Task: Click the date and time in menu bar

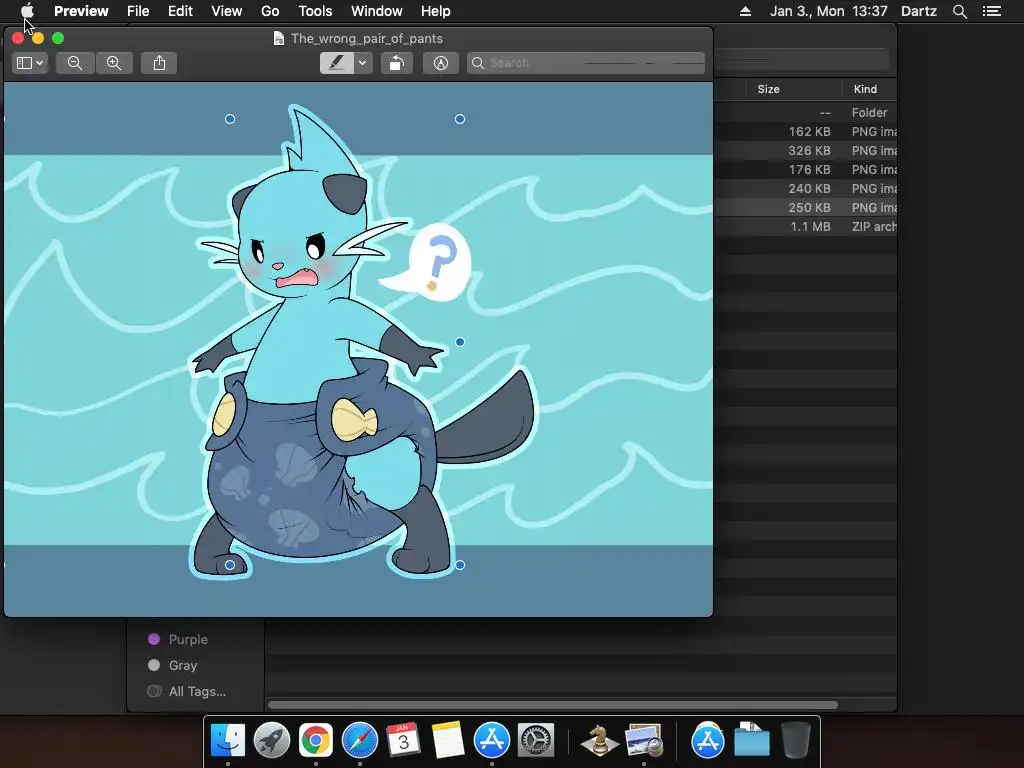Action: point(829,11)
